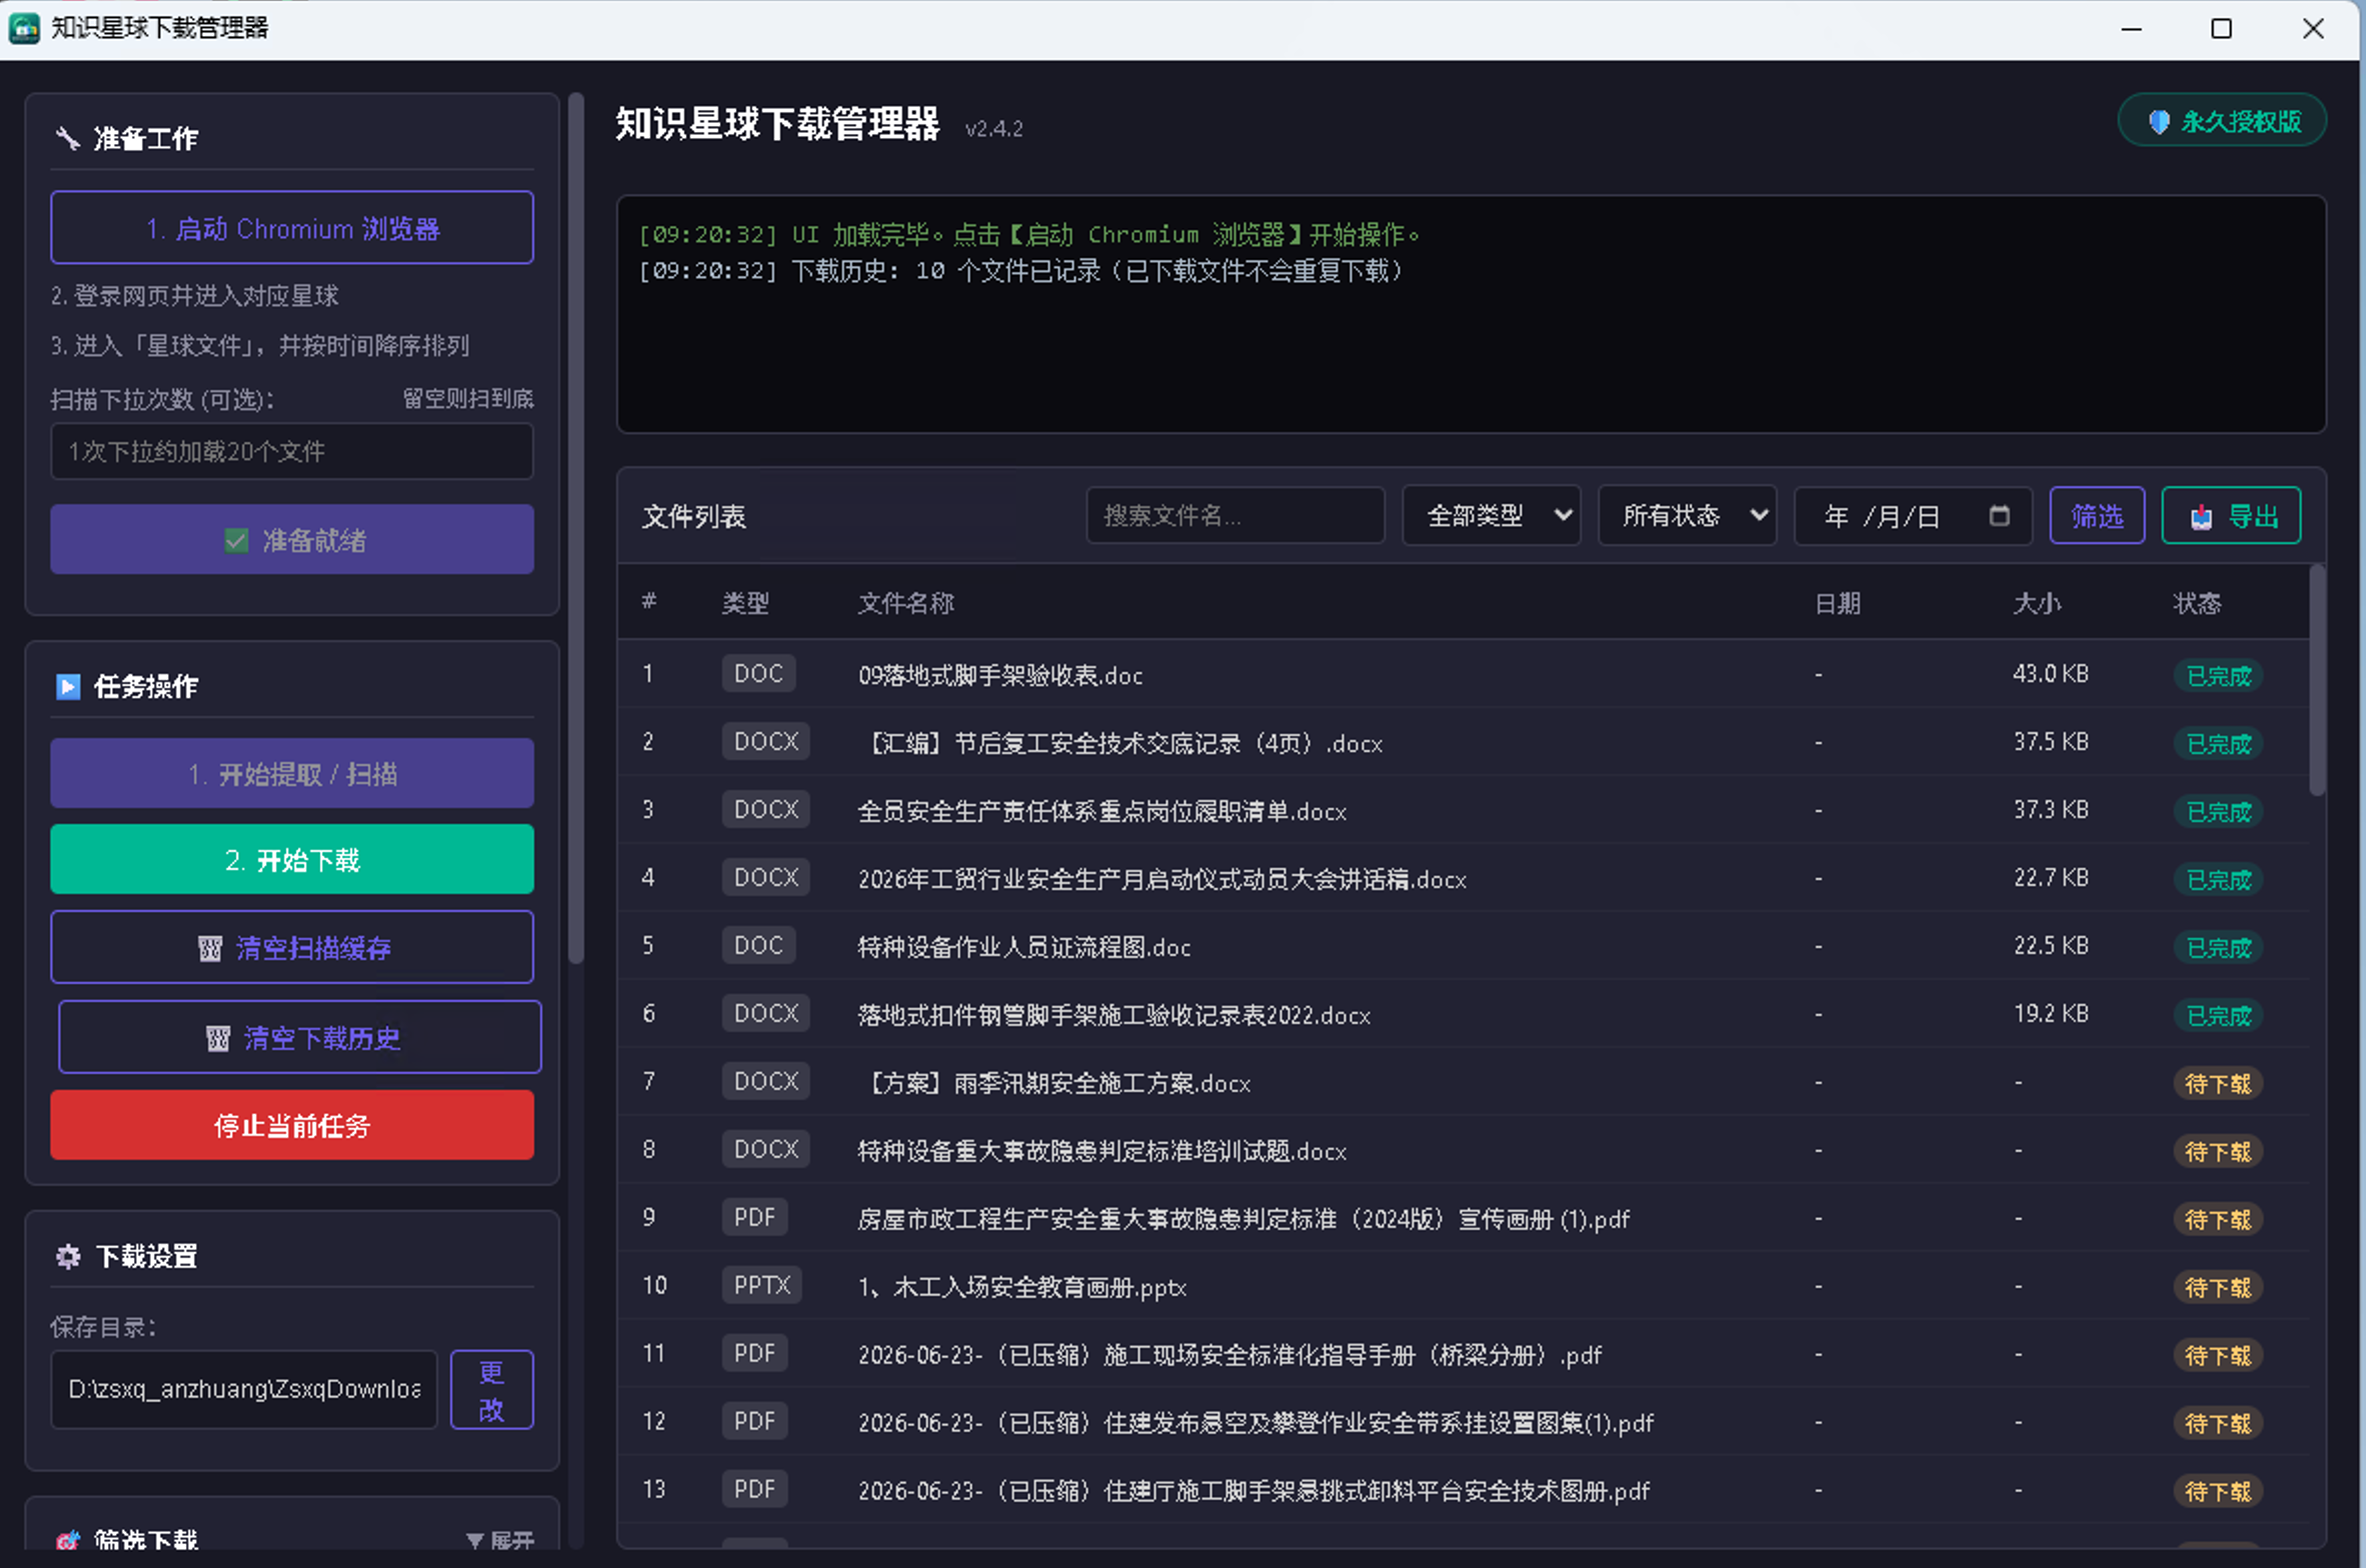Click the app logo icon in title bar
This screenshot has width=2366, height=1568.
coord(24,28)
